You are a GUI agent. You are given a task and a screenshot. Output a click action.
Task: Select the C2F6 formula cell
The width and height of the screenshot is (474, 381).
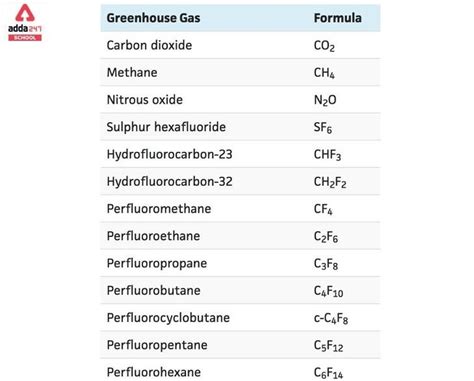[x=326, y=237]
